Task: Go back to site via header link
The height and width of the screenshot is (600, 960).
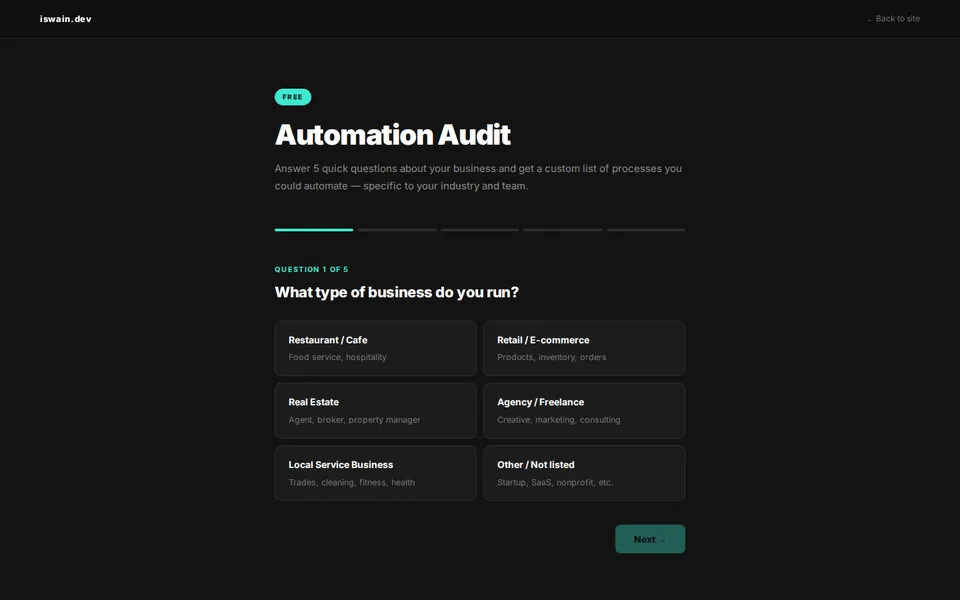Action: pyautogui.click(x=893, y=19)
